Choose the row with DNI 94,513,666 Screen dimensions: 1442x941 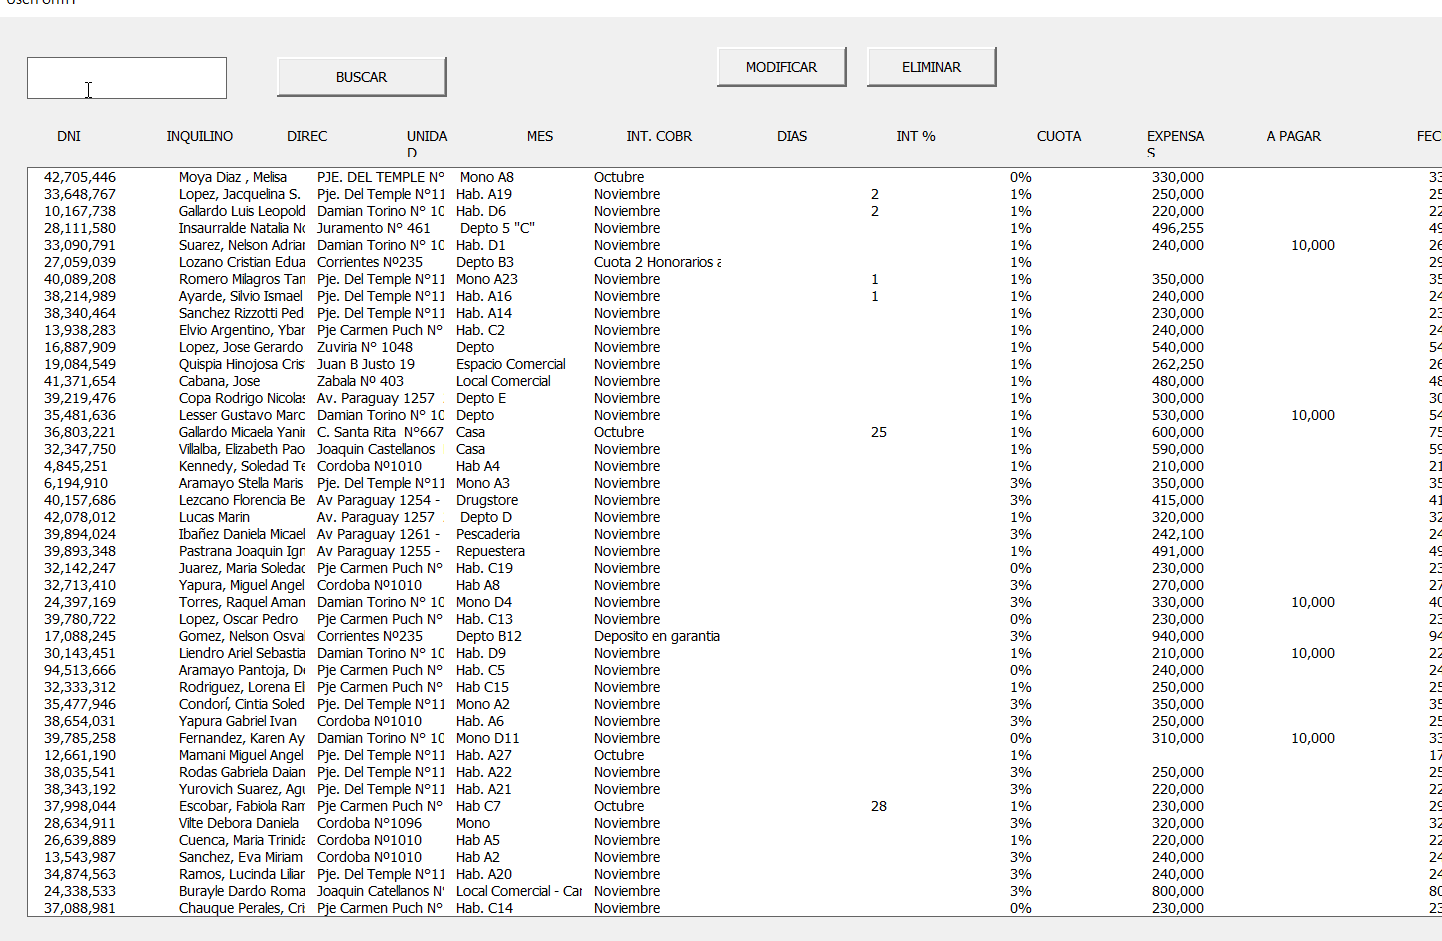(80, 670)
